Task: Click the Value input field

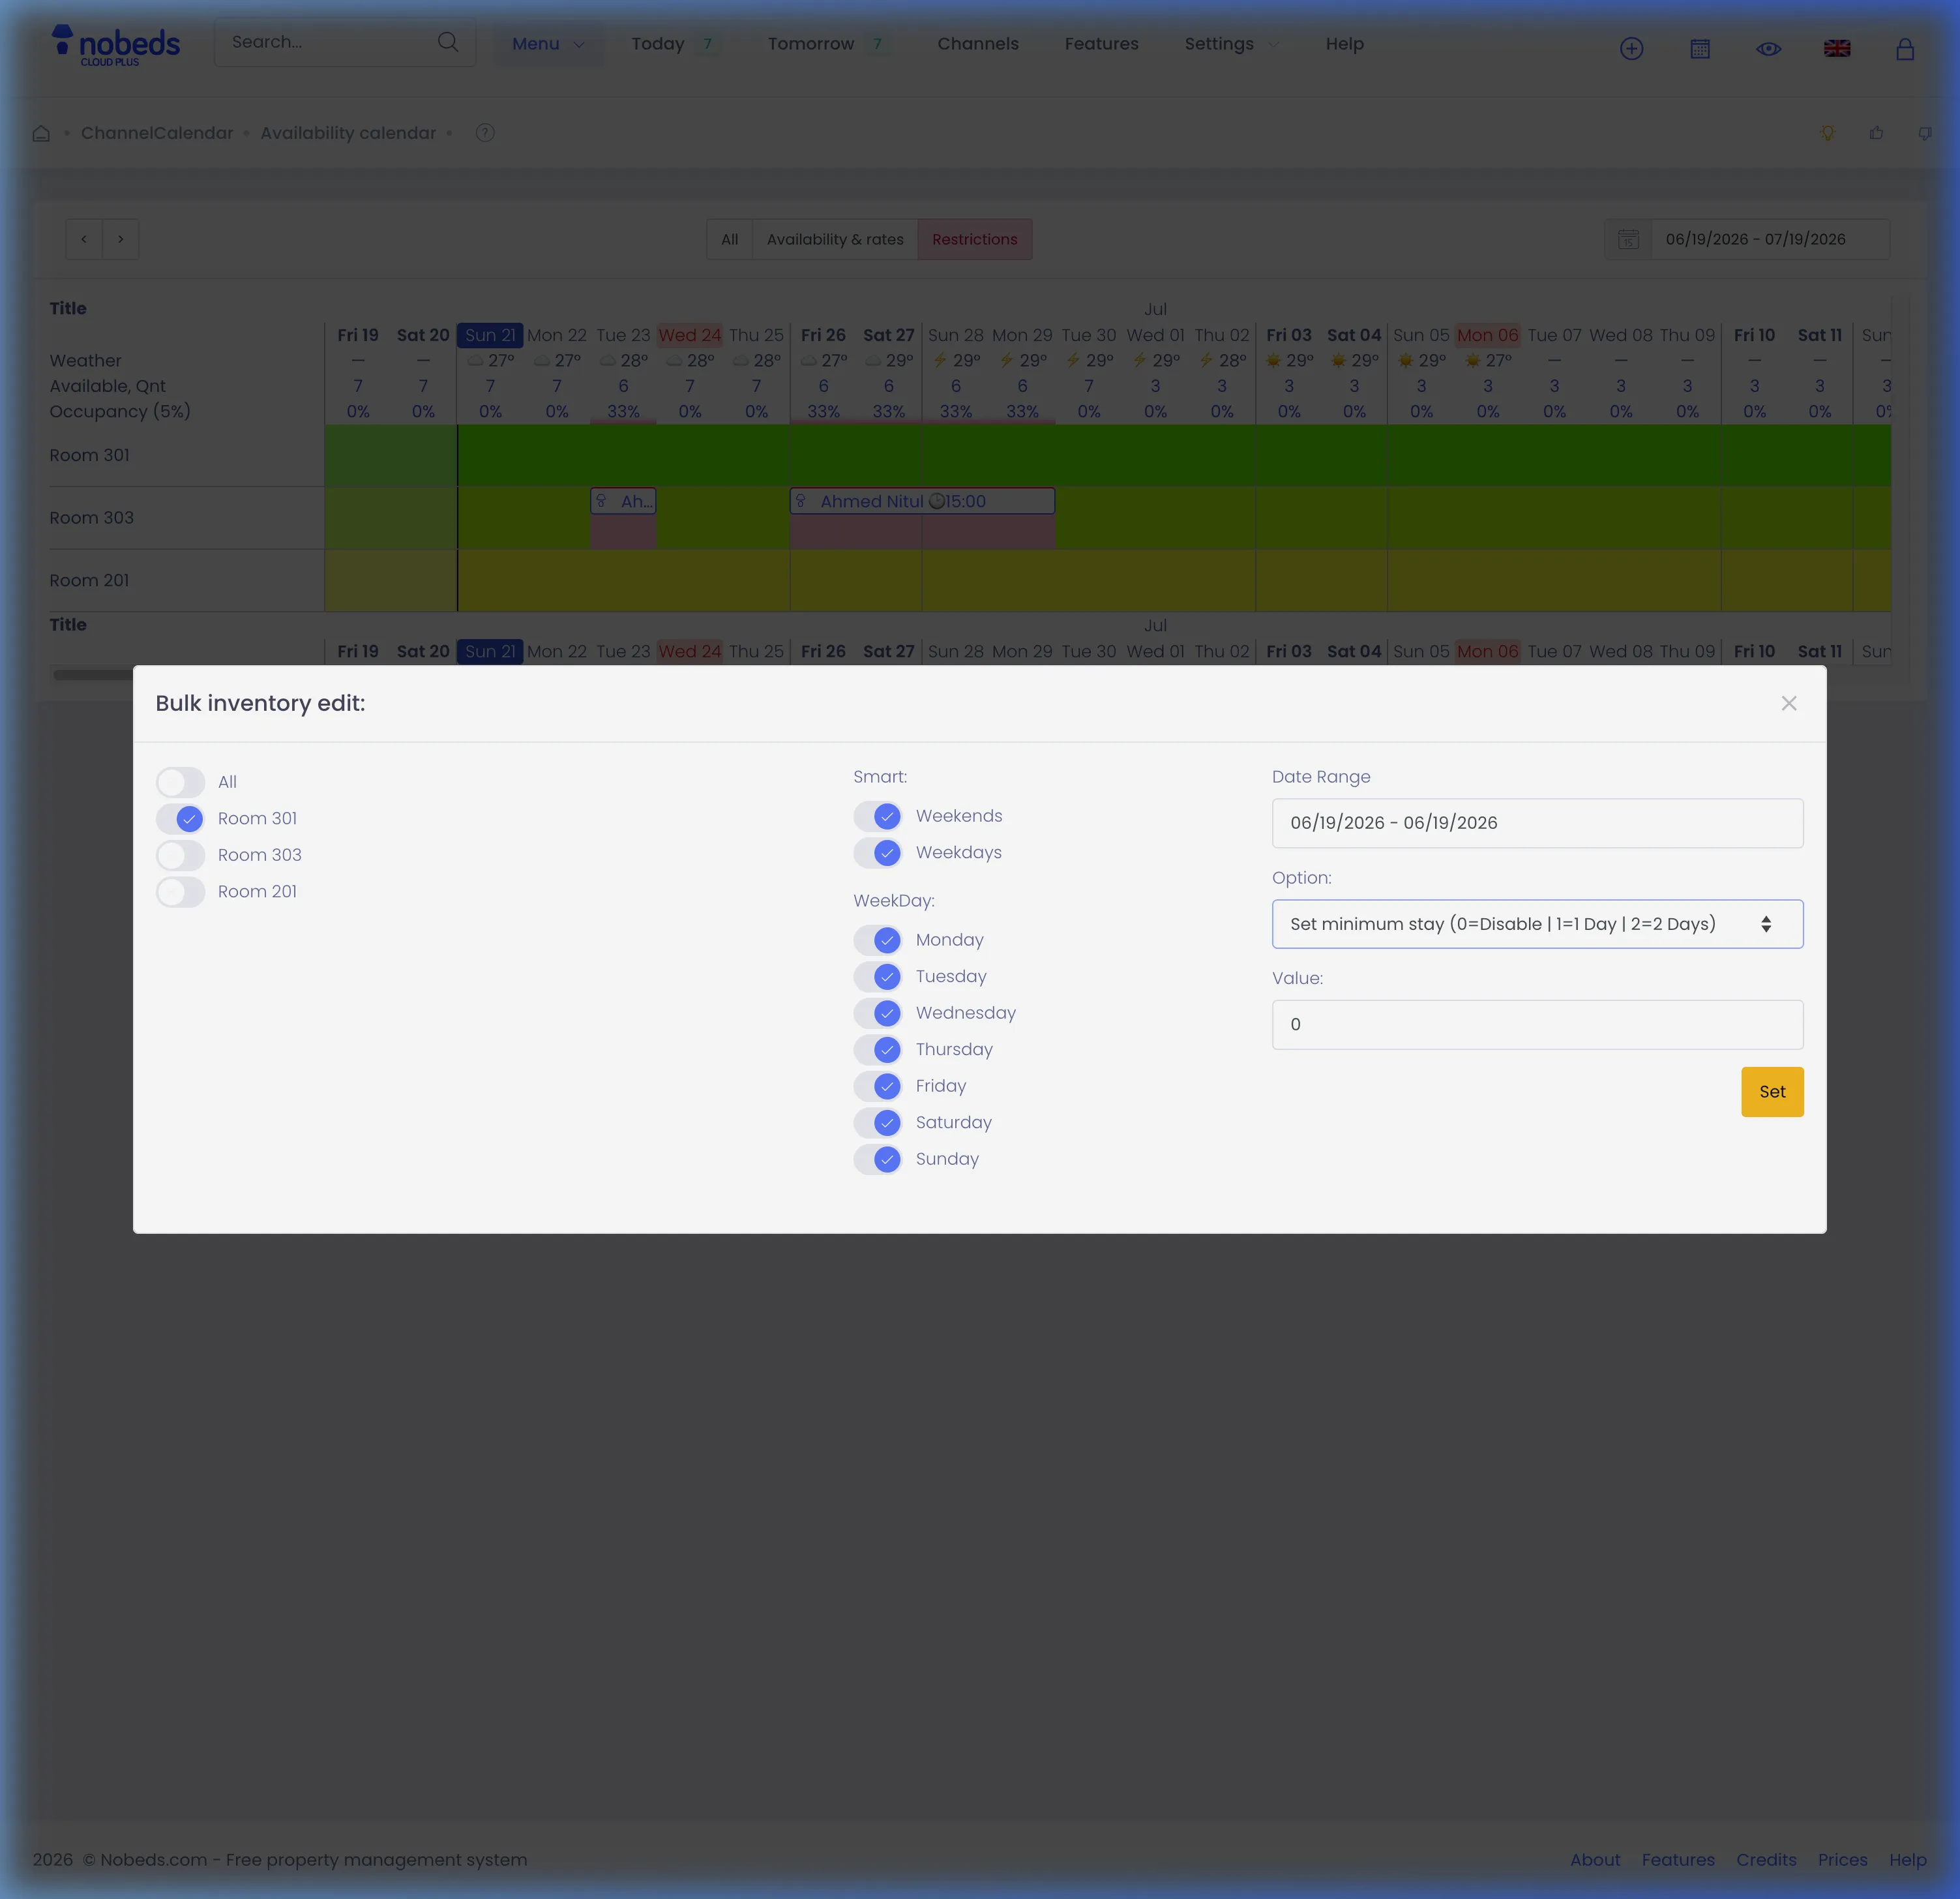Action: coord(1537,1025)
